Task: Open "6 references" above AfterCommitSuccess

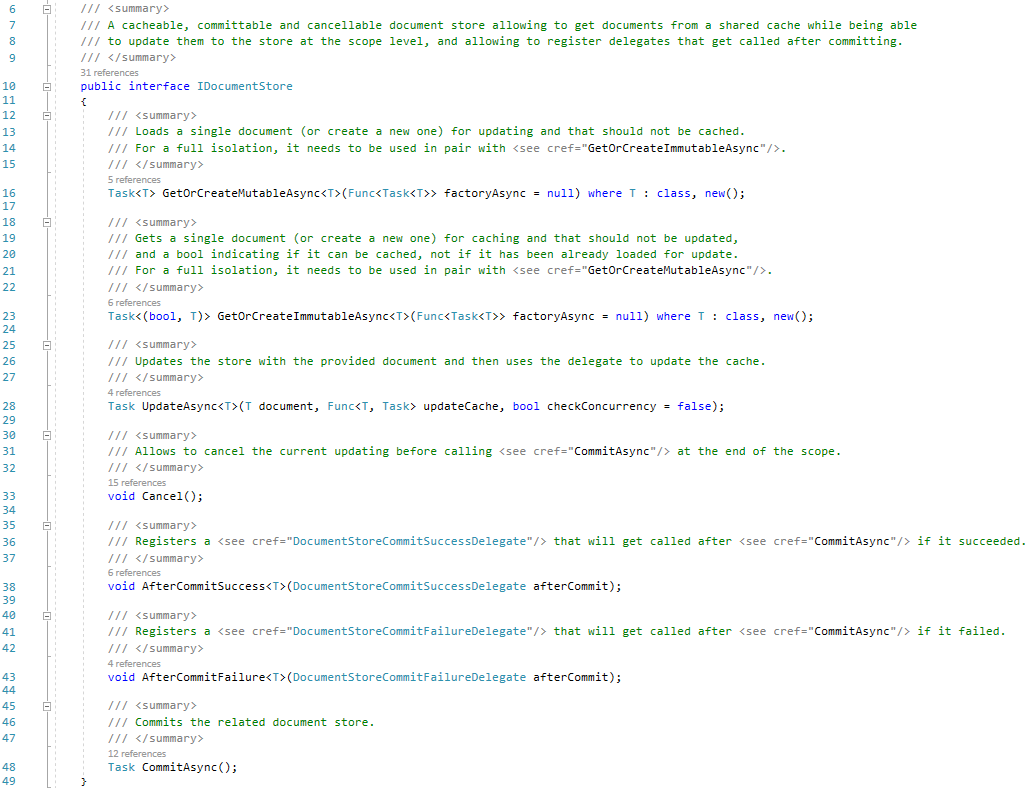Action: (x=134, y=573)
